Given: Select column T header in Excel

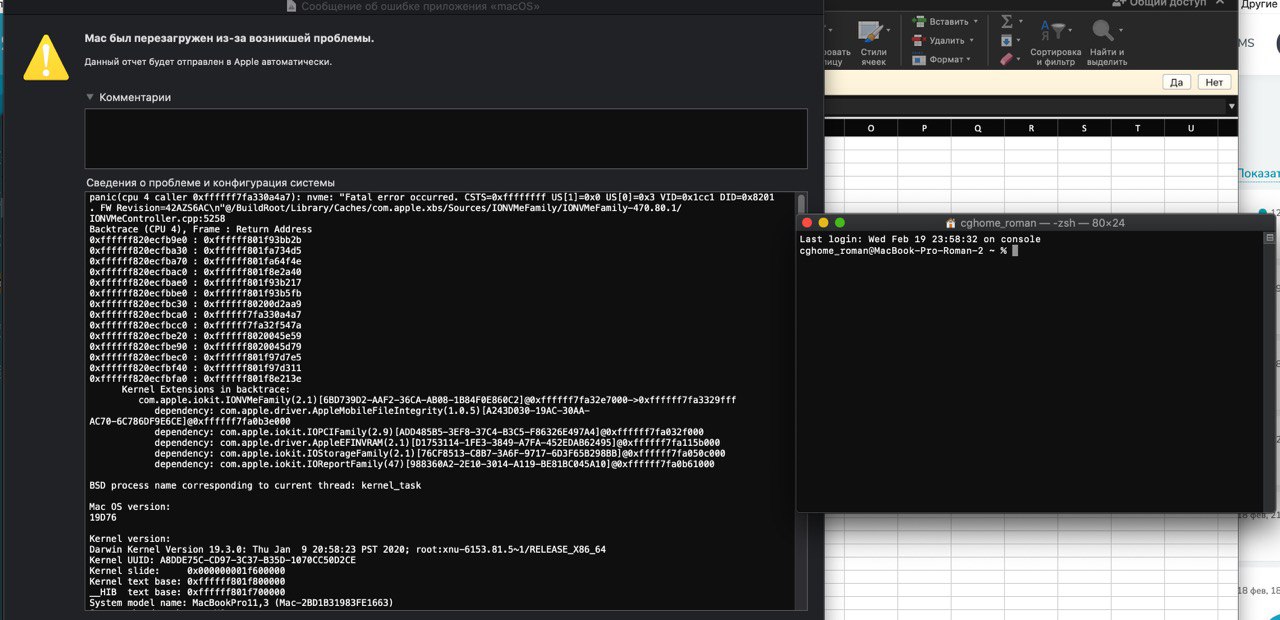Looking at the screenshot, I should 1138,128.
